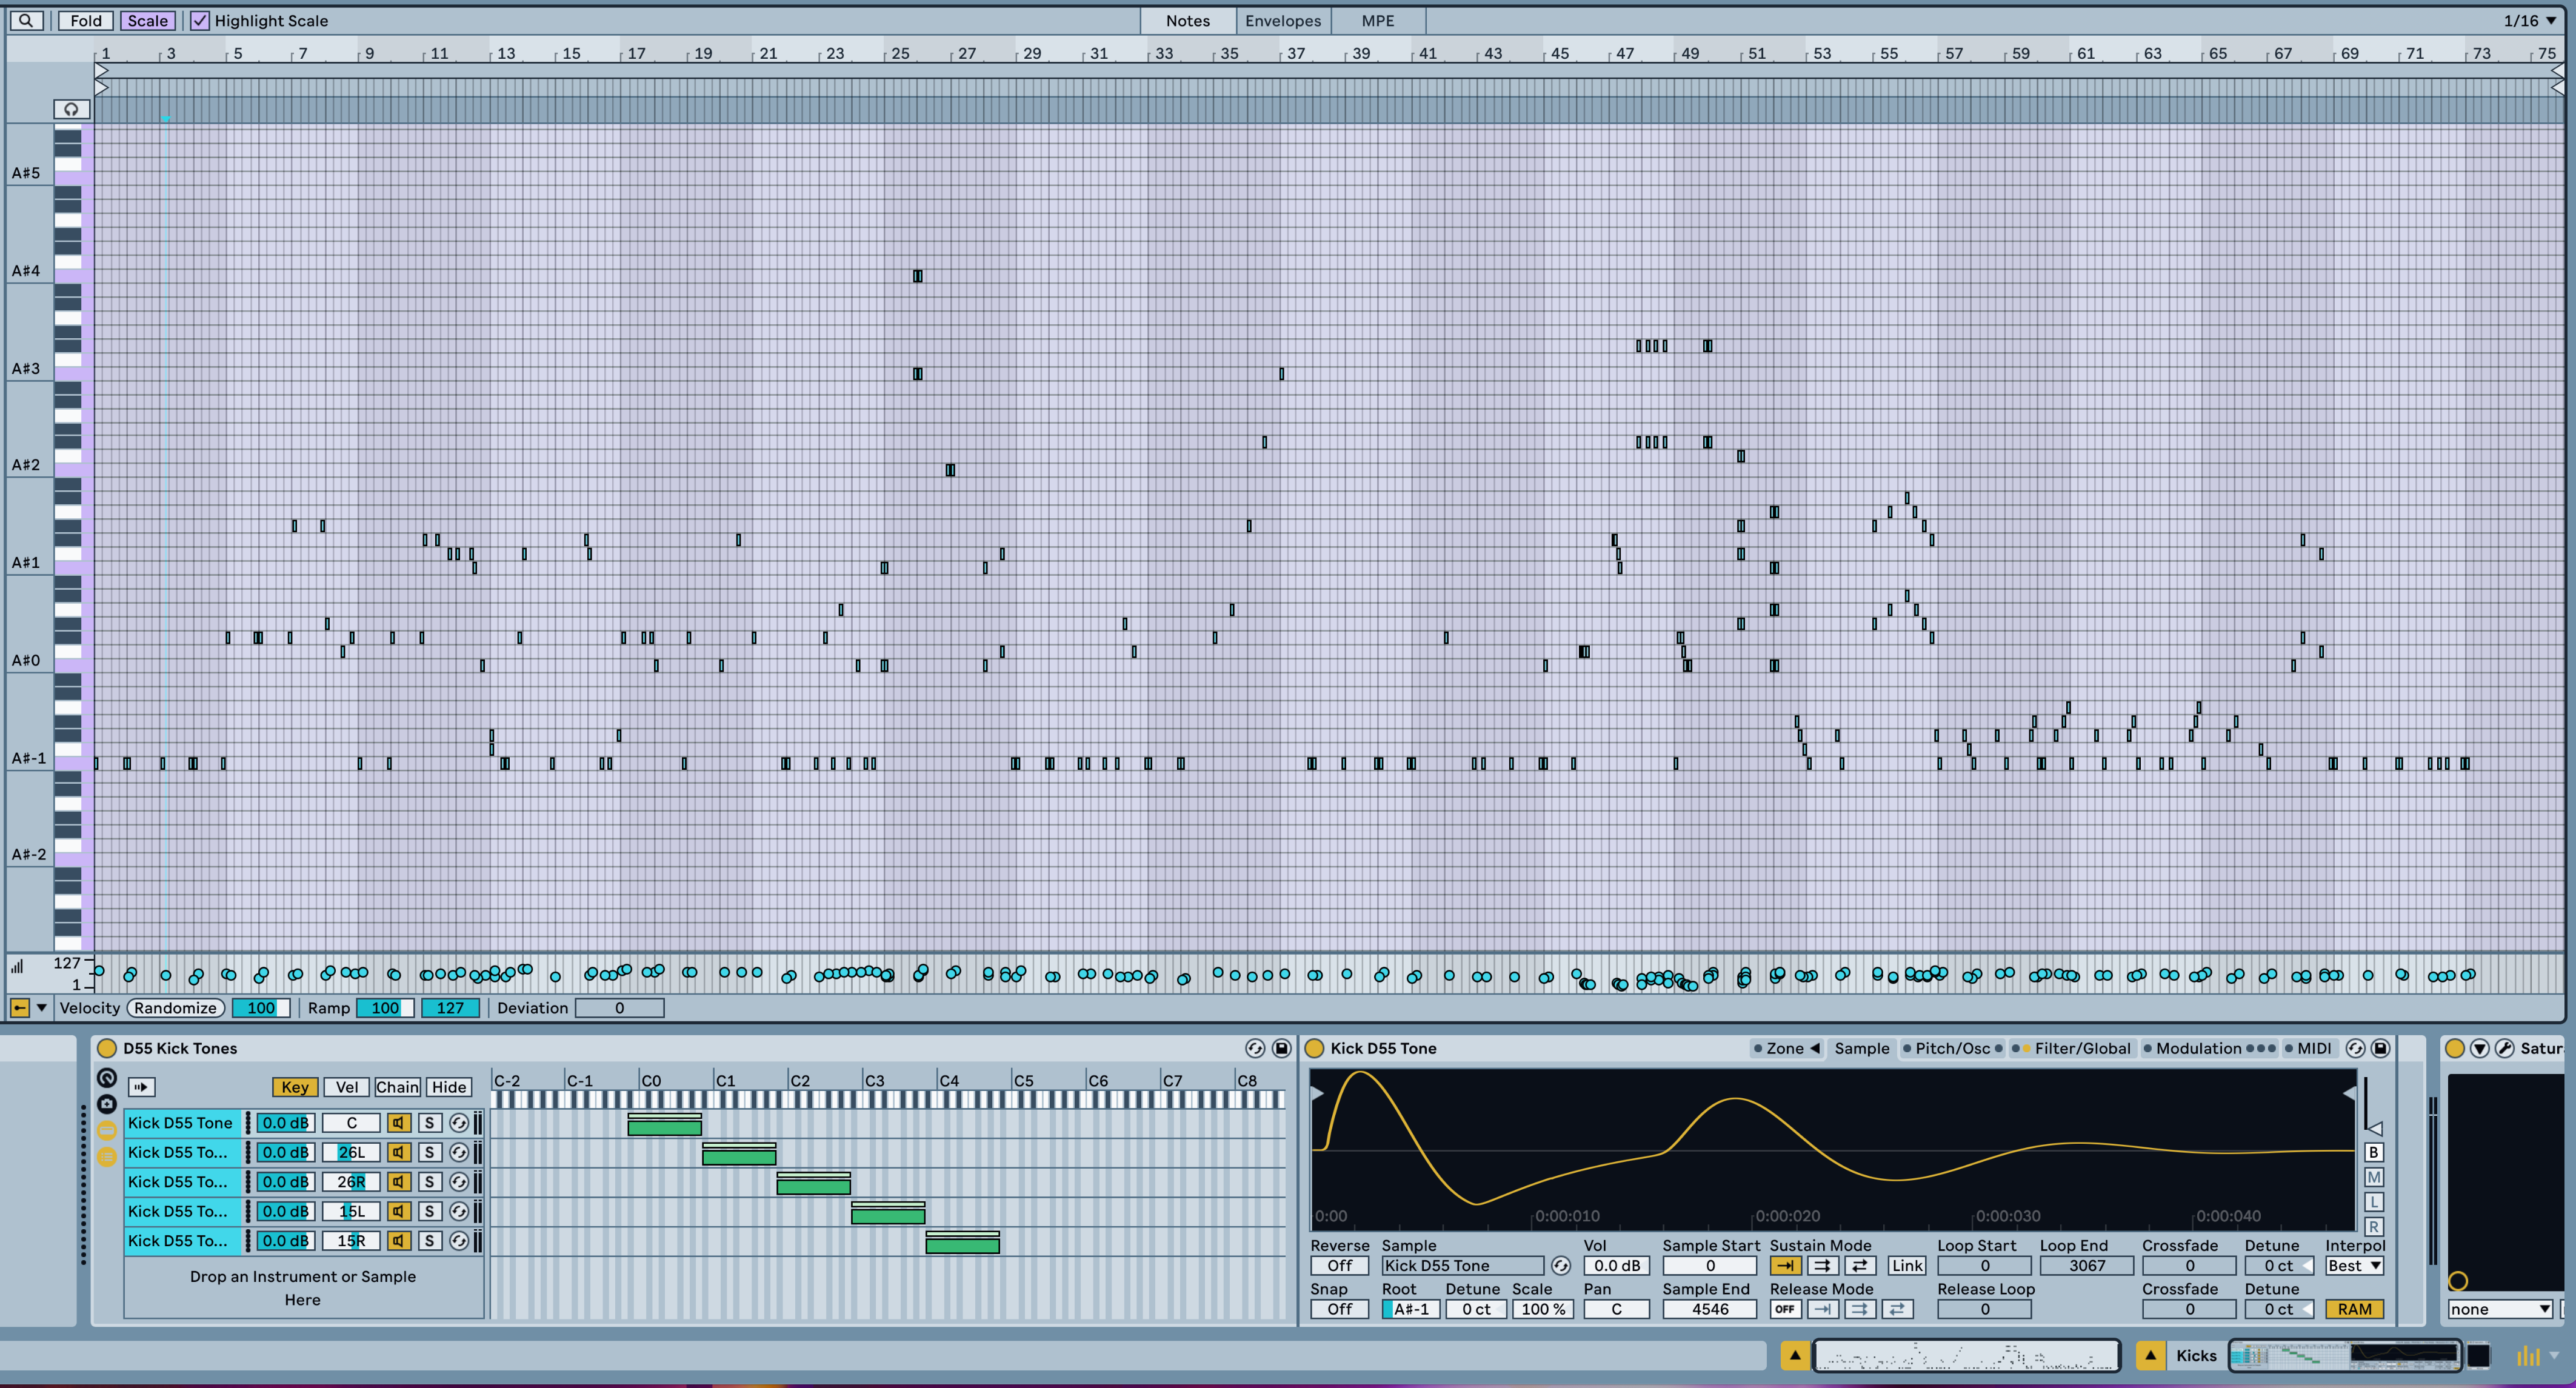Image resolution: width=2576 pixels, height=1388 pixels.
Task: Mute the chain panned 26L
Action: (x=399, y=1152)
